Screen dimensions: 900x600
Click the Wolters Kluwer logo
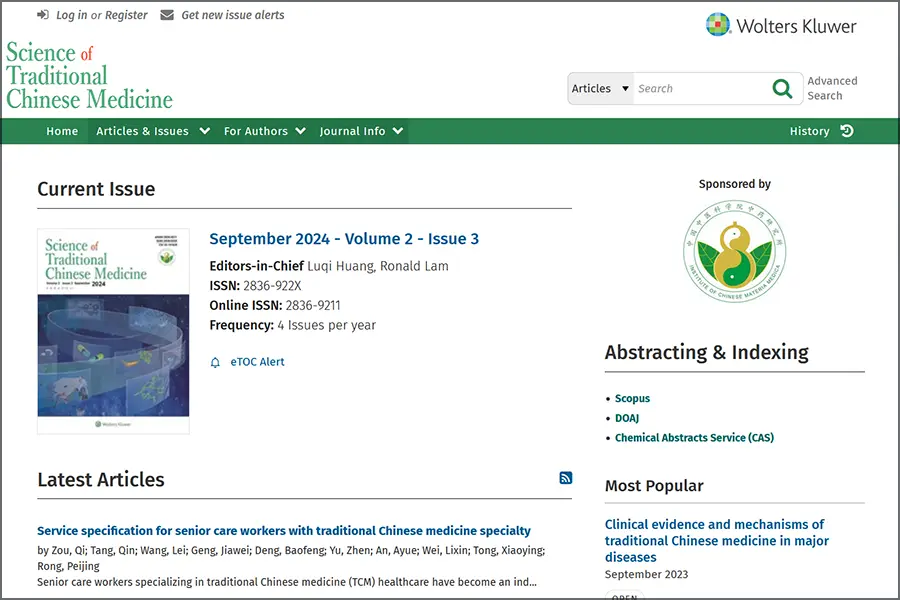[781, 25]
